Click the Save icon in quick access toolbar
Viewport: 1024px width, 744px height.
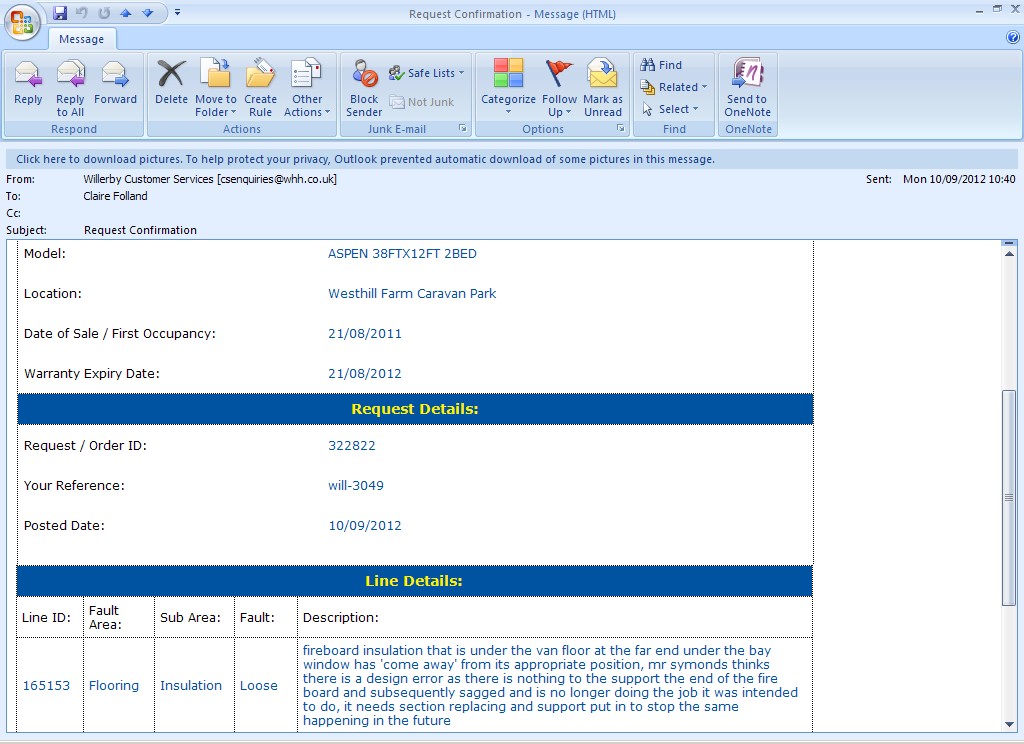pos(60,13)
